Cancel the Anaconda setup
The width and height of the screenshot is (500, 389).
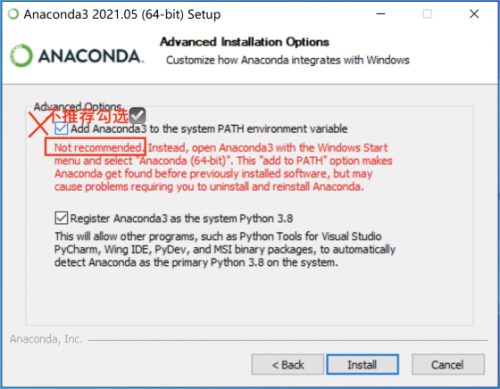click(448, 364)
